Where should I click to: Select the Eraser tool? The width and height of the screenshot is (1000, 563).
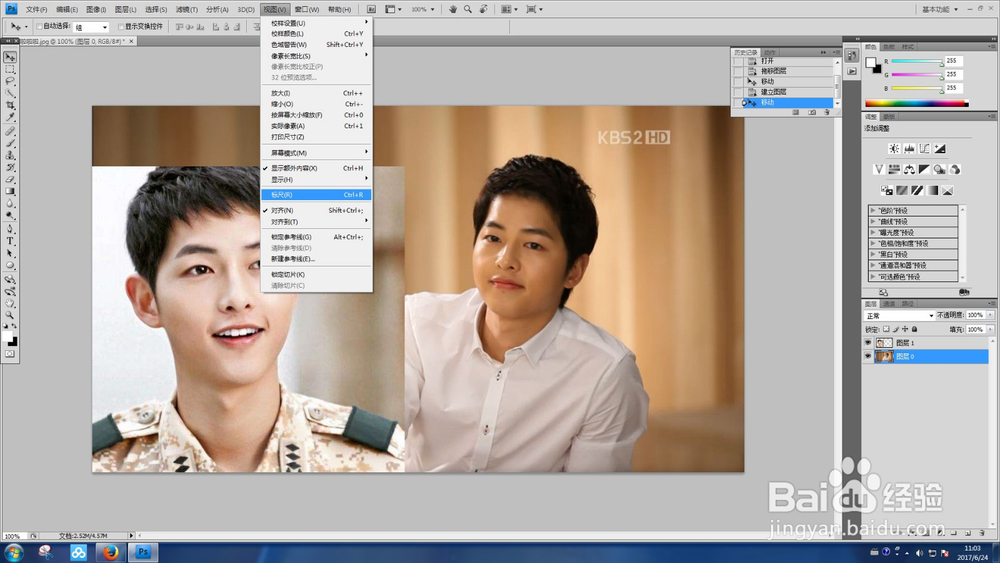pos(10,180)
